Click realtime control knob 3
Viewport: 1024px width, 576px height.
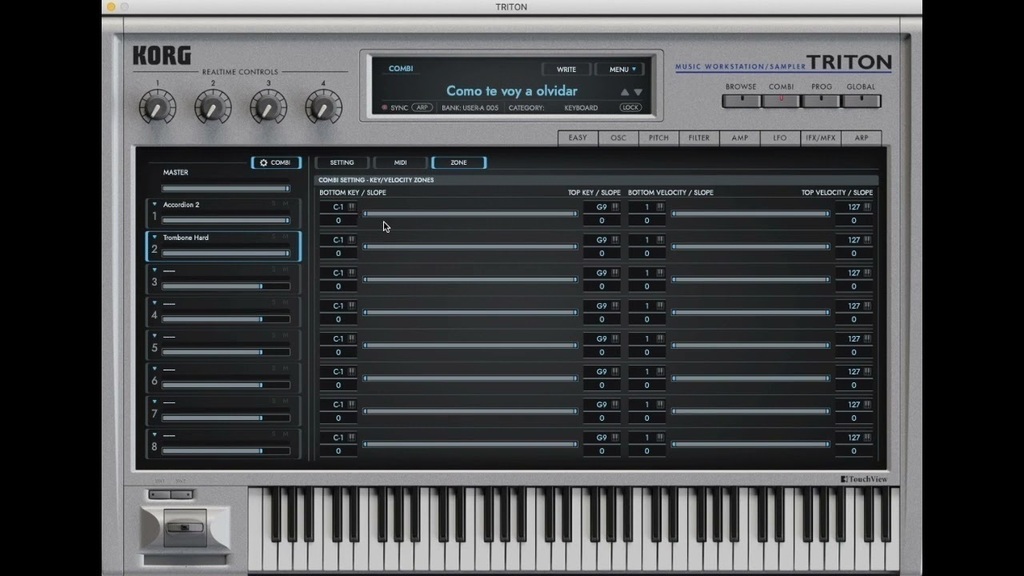(x=268, y=107)
